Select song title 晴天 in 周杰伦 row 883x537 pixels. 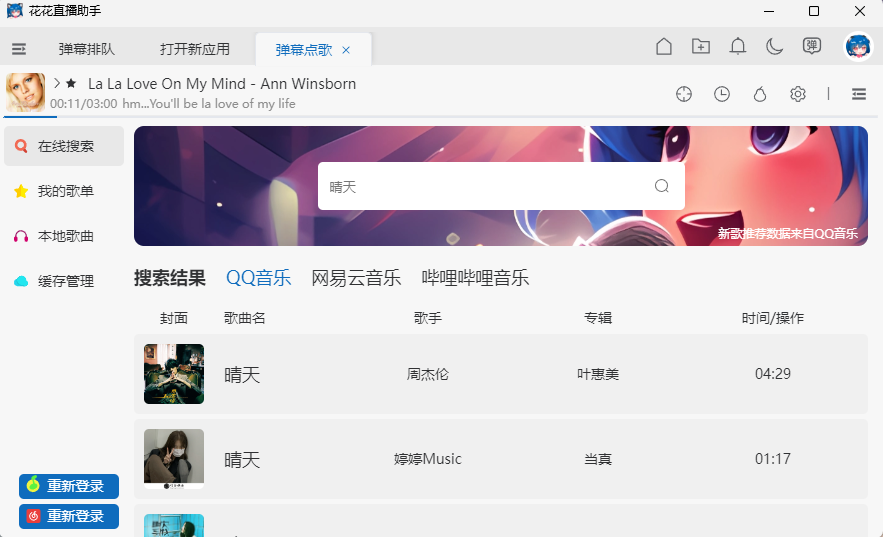(x=242, y=375)
